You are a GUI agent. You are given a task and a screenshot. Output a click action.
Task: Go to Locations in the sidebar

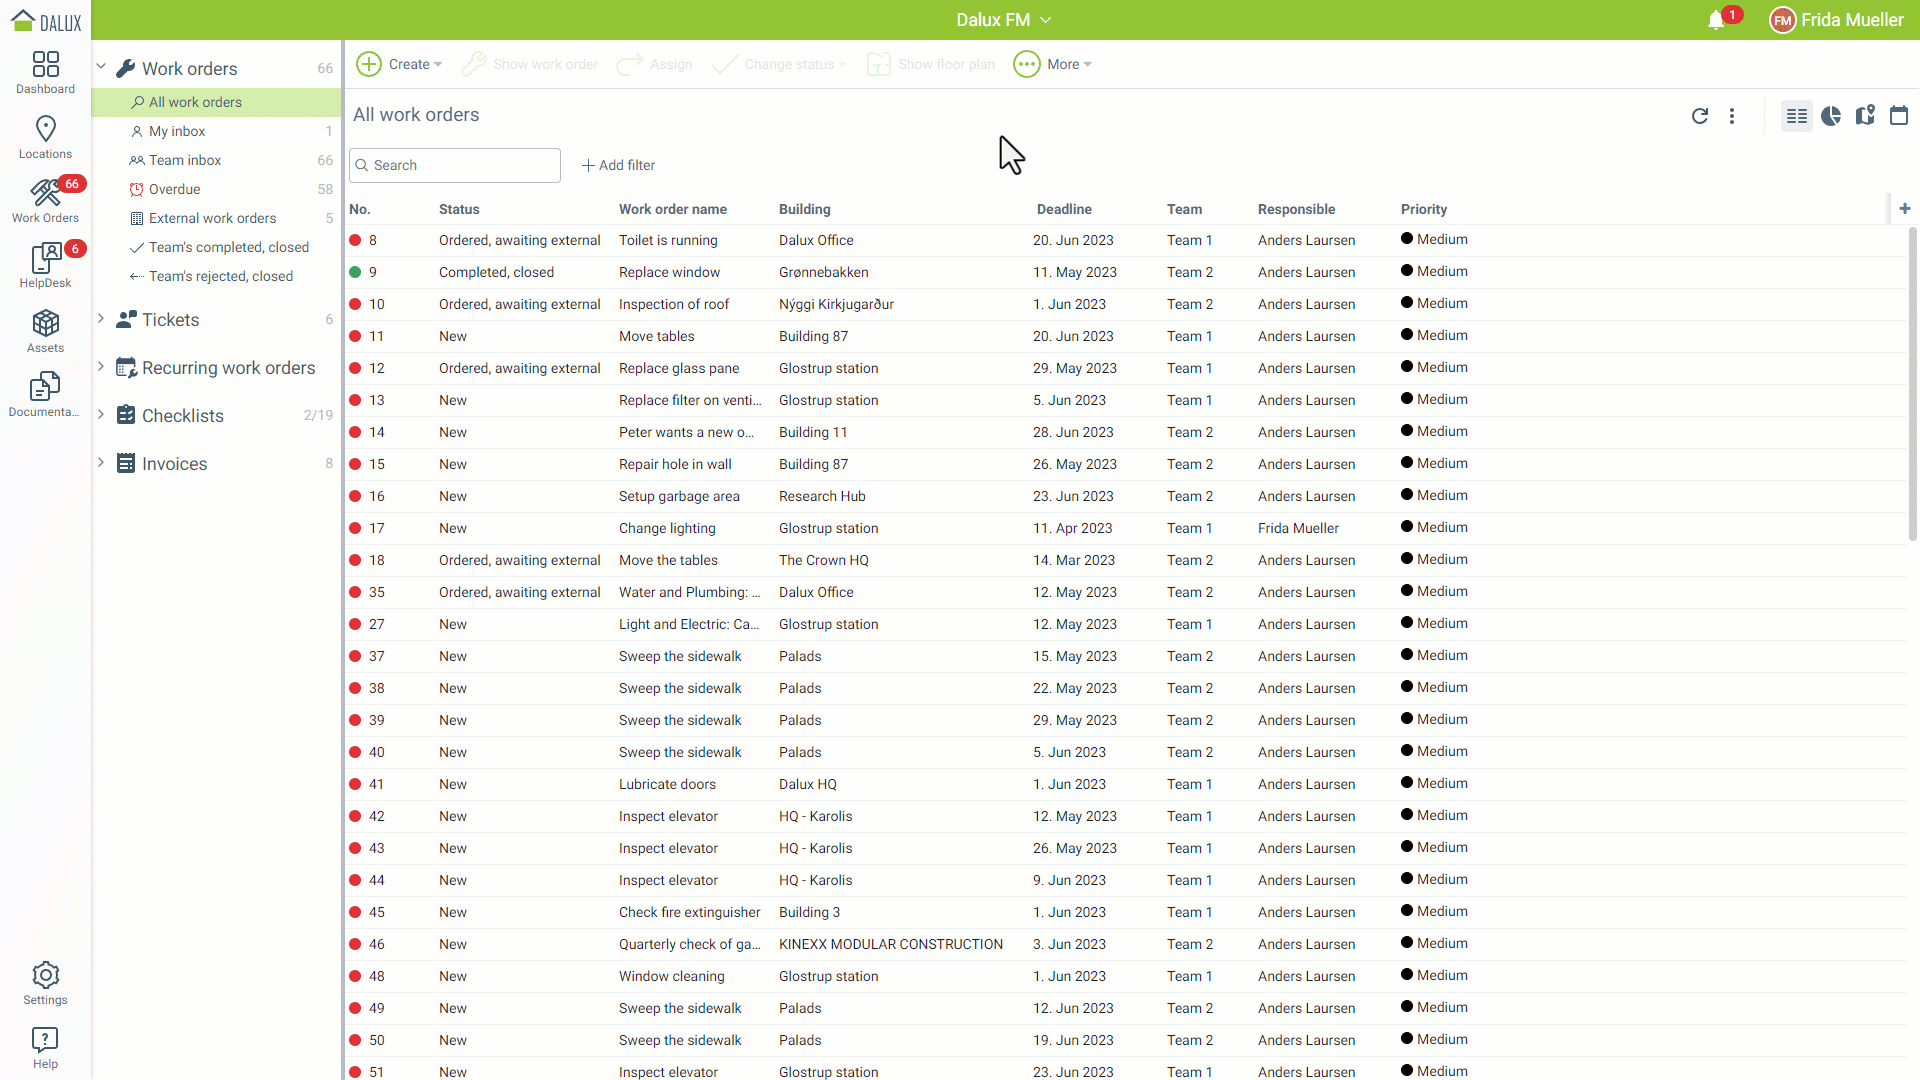coord(45,137)
